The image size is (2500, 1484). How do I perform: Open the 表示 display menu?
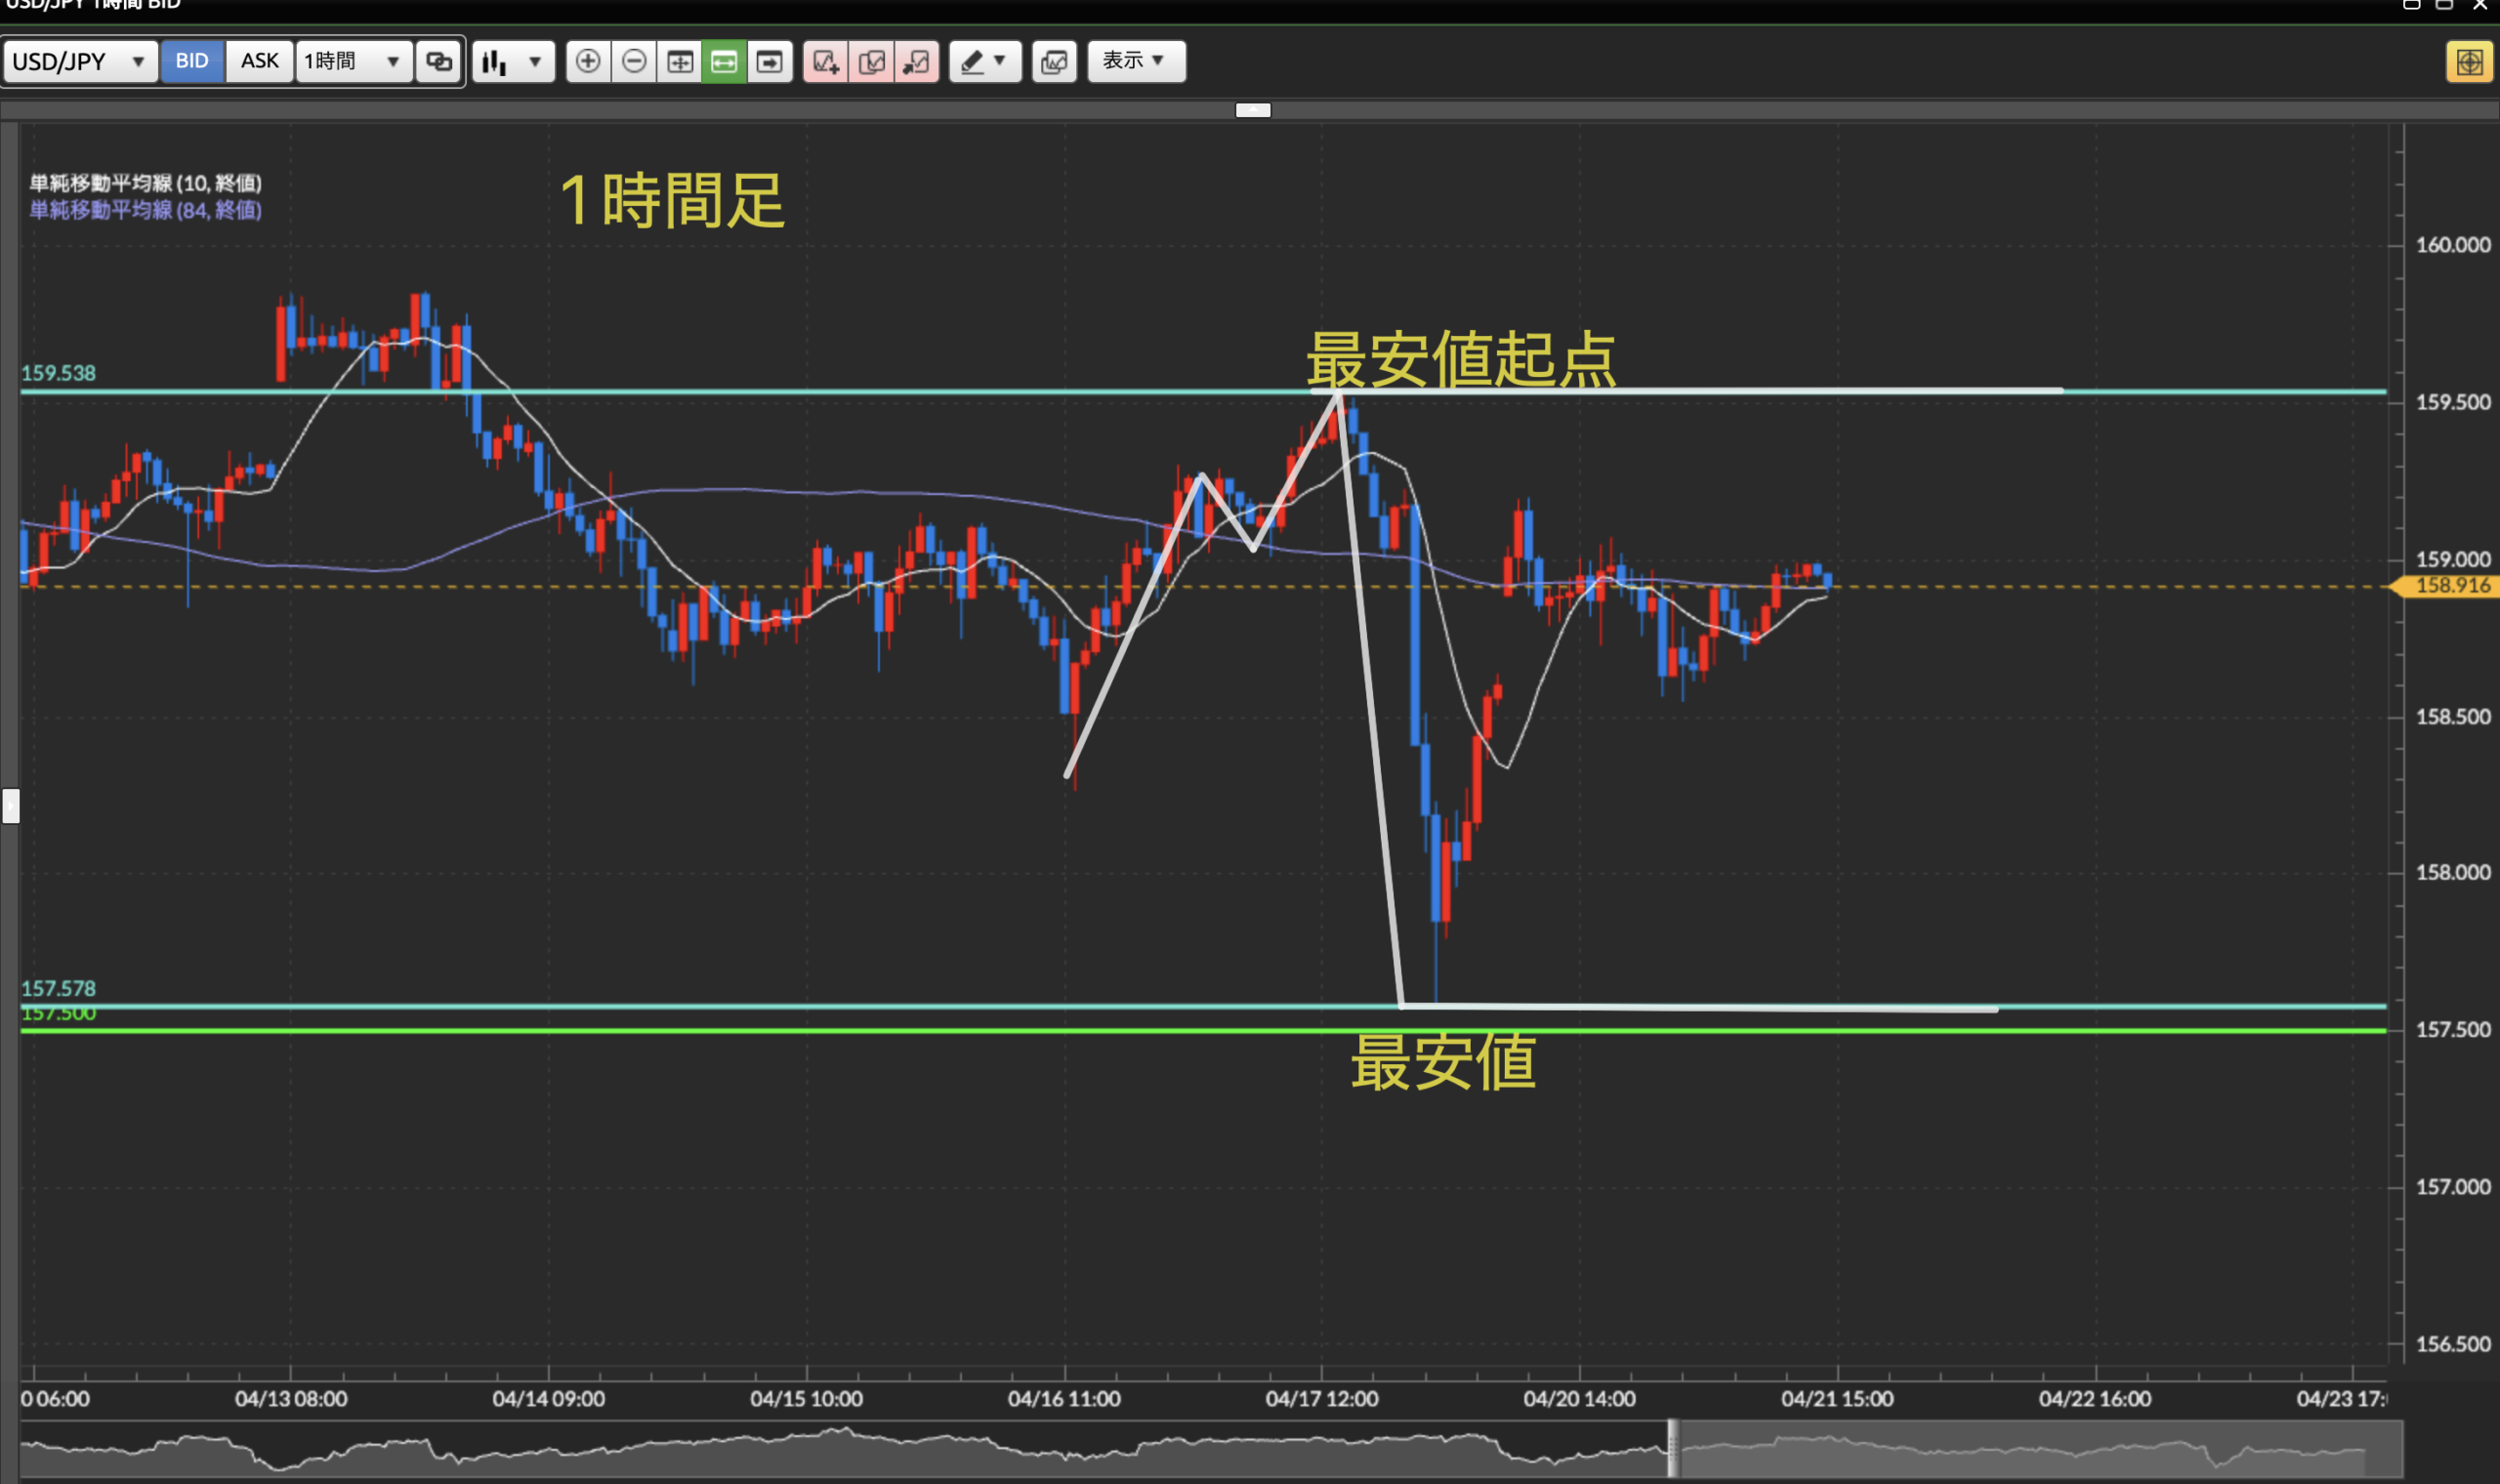(1135, 61)
